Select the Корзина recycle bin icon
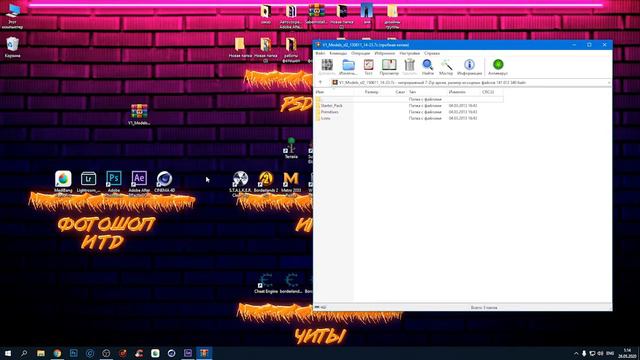This screenshot has width=640, height=360. (x=13, y=47)
